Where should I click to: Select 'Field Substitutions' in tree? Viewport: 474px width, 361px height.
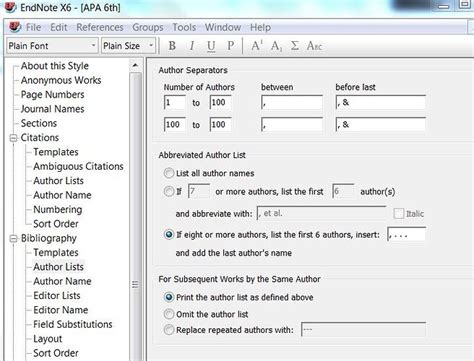[x=73, y=324]
